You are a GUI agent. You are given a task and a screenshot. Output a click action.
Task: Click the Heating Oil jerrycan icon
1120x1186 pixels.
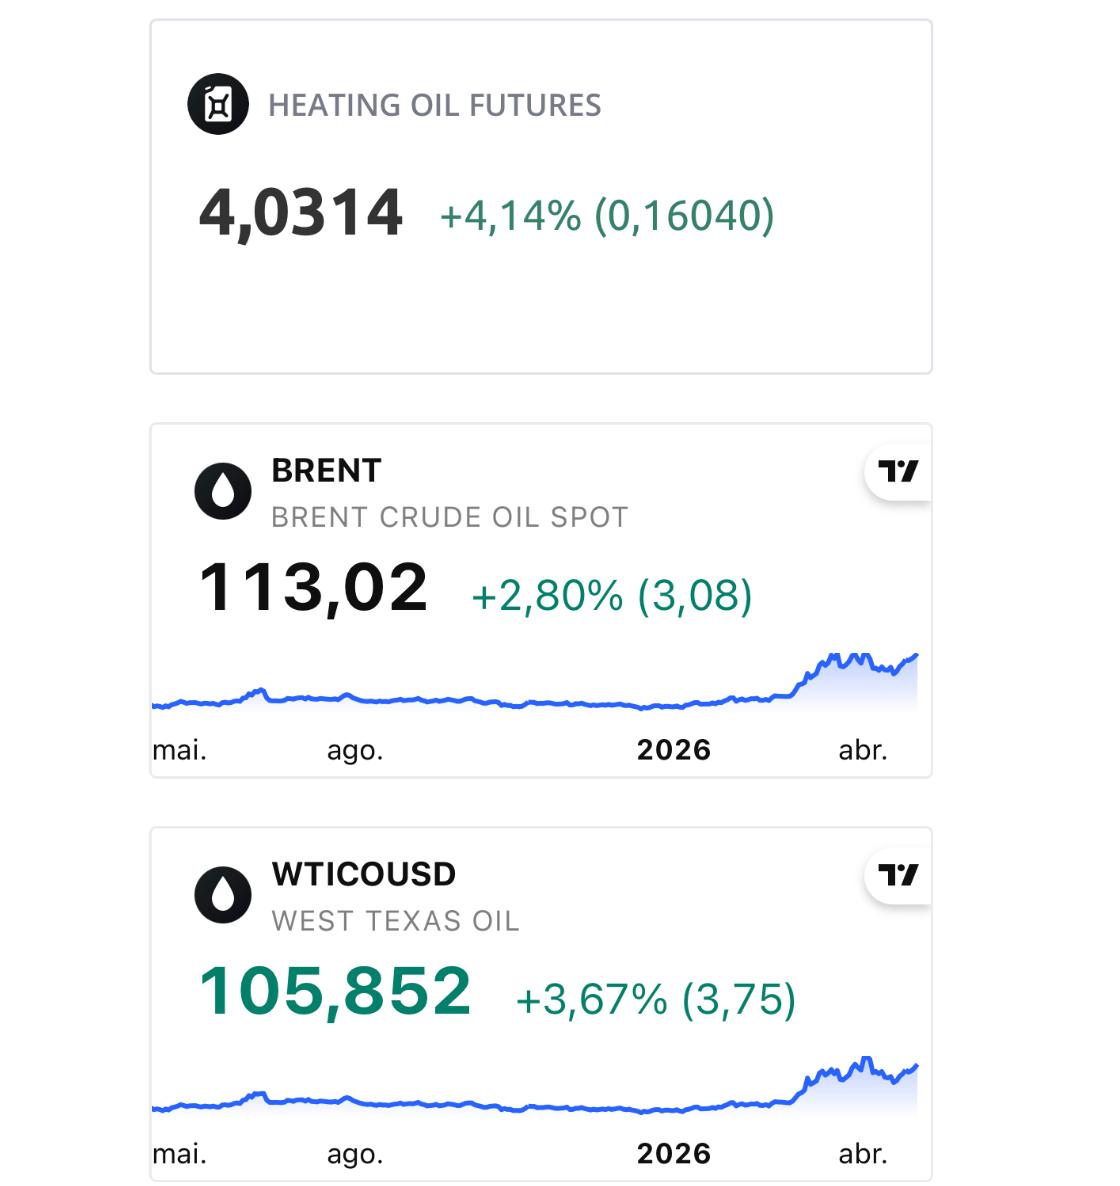pos(218,104)
